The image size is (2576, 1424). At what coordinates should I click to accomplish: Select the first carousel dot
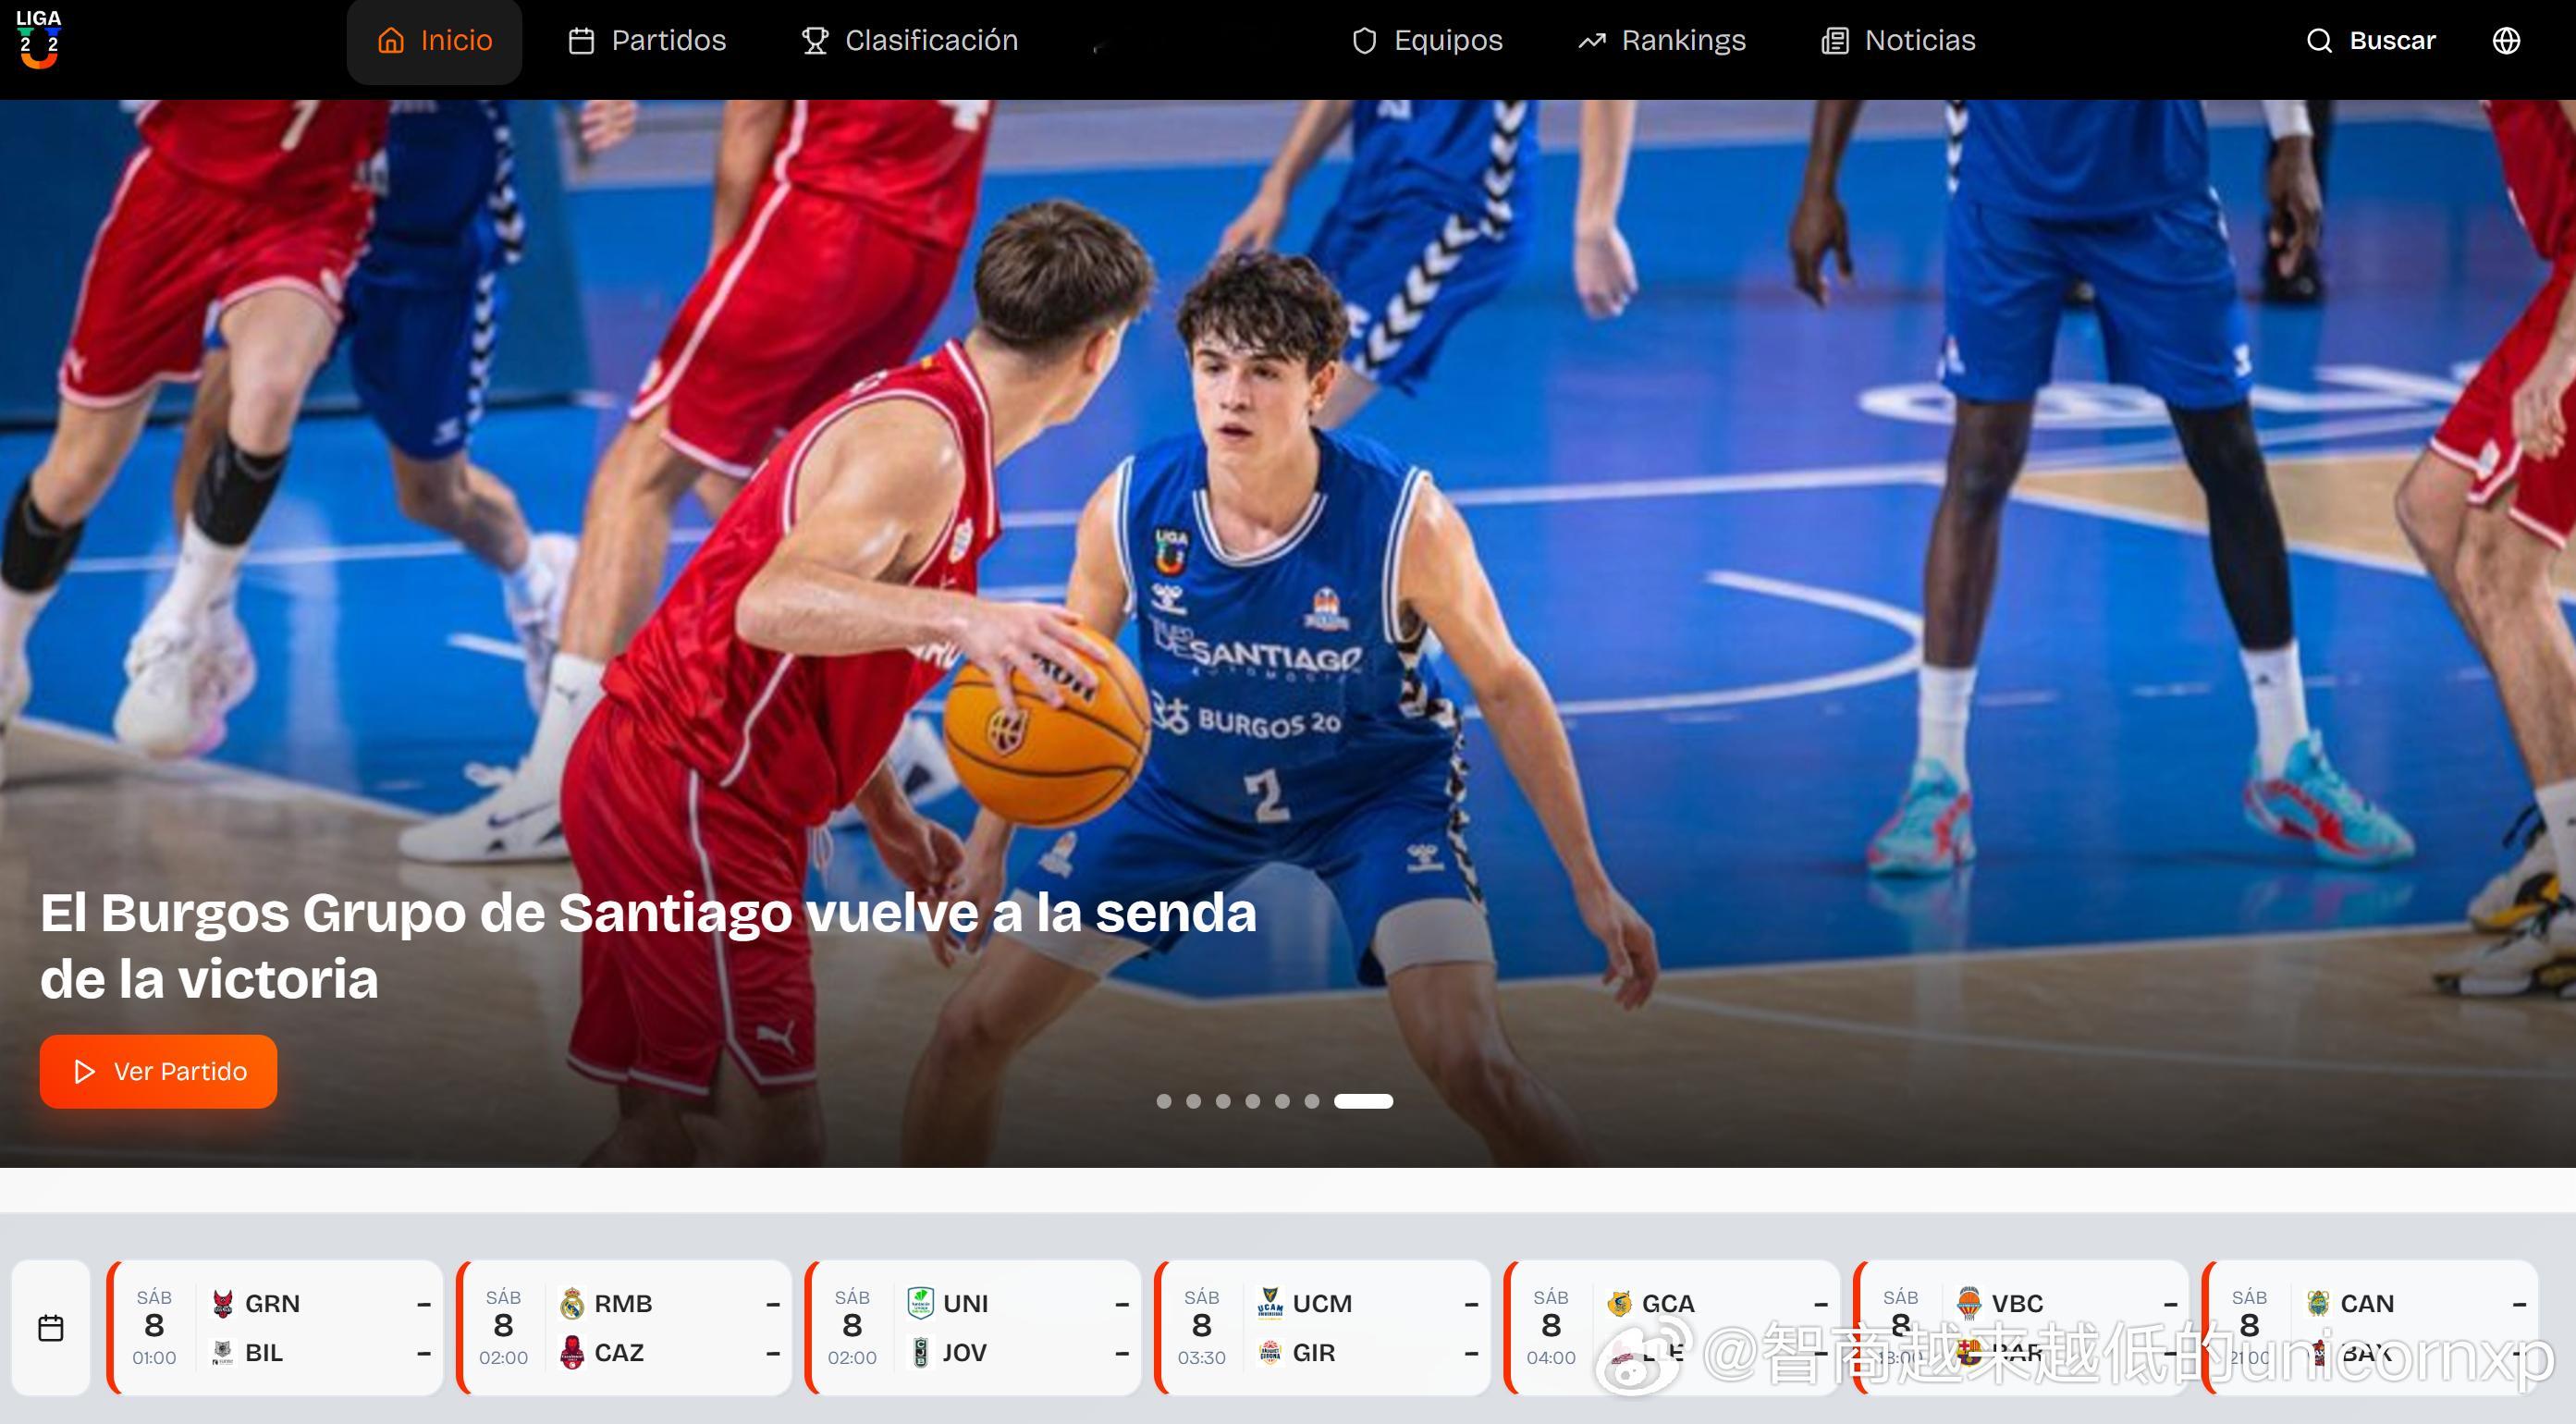pos(1163,1101)
